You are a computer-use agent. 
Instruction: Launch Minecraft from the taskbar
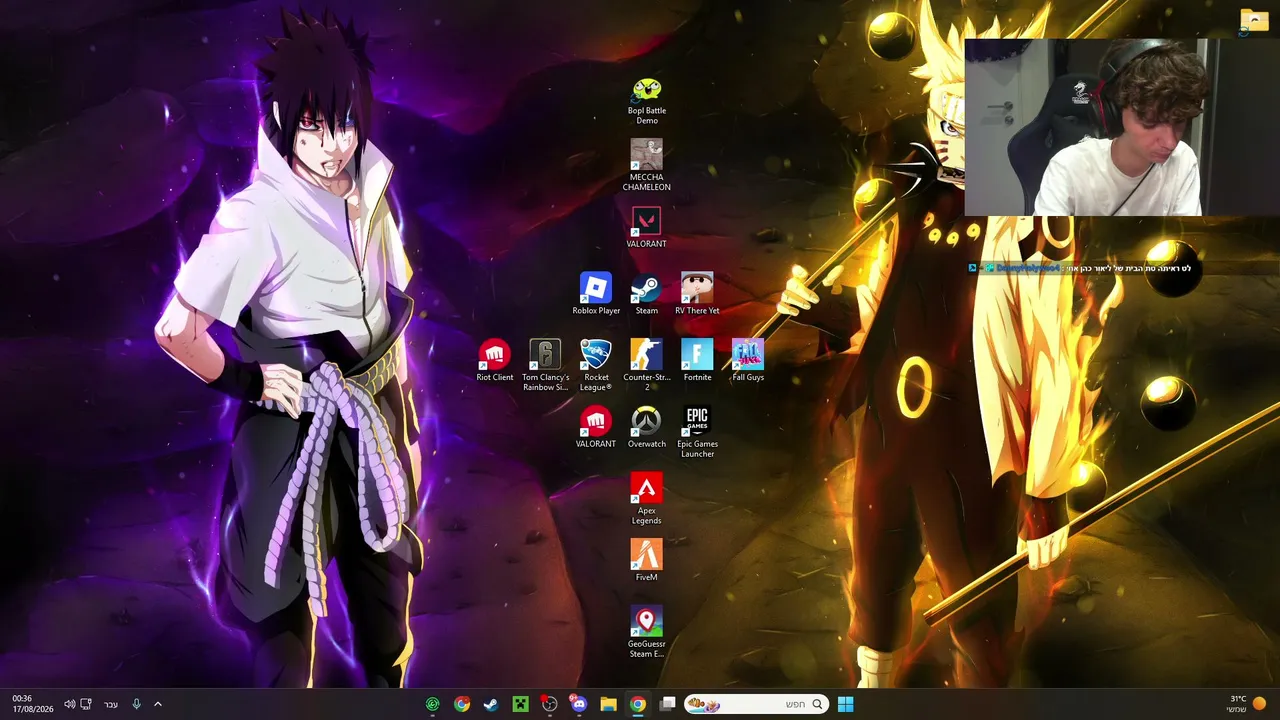click(520, 704)
